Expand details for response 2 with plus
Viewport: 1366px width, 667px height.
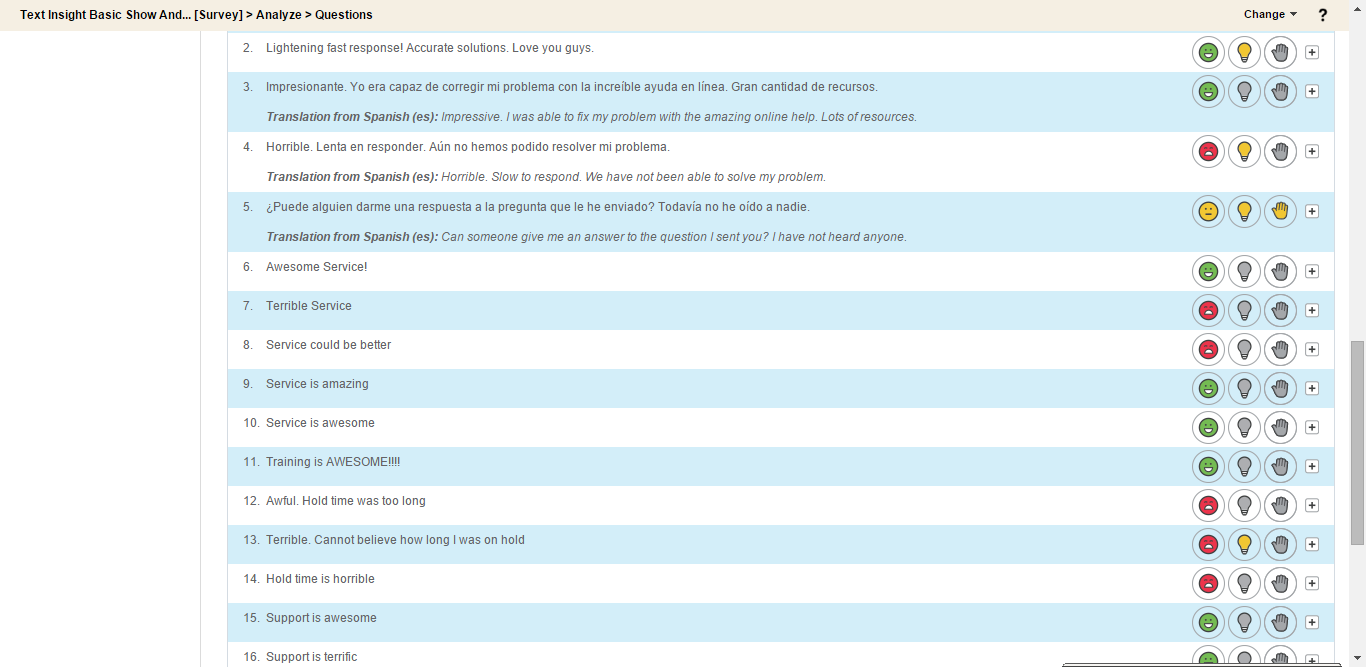1312,52
